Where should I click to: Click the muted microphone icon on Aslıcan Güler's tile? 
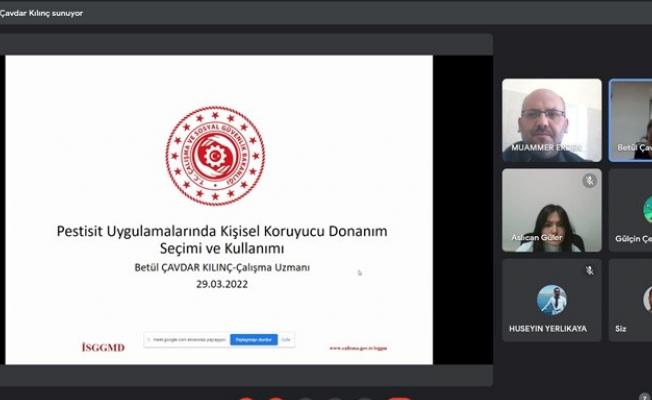click(590, 181)
